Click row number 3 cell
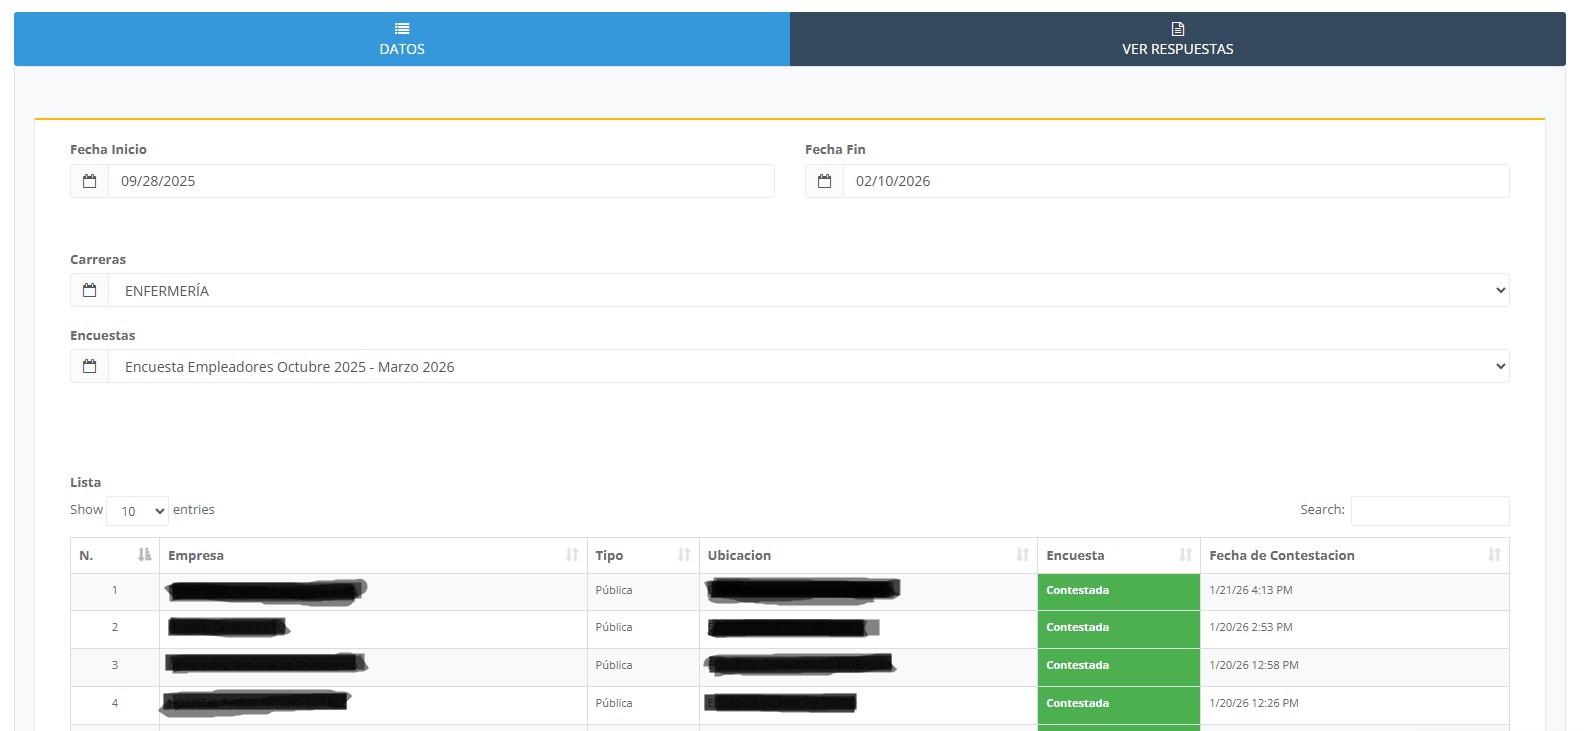The height and width of the screenshot is (731, 1584). click(115, 666)
